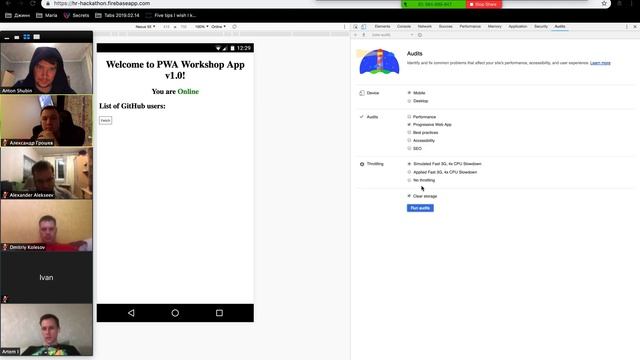Switch to the Elements tab
Viewport: 640px width, 360px height.
382,27
